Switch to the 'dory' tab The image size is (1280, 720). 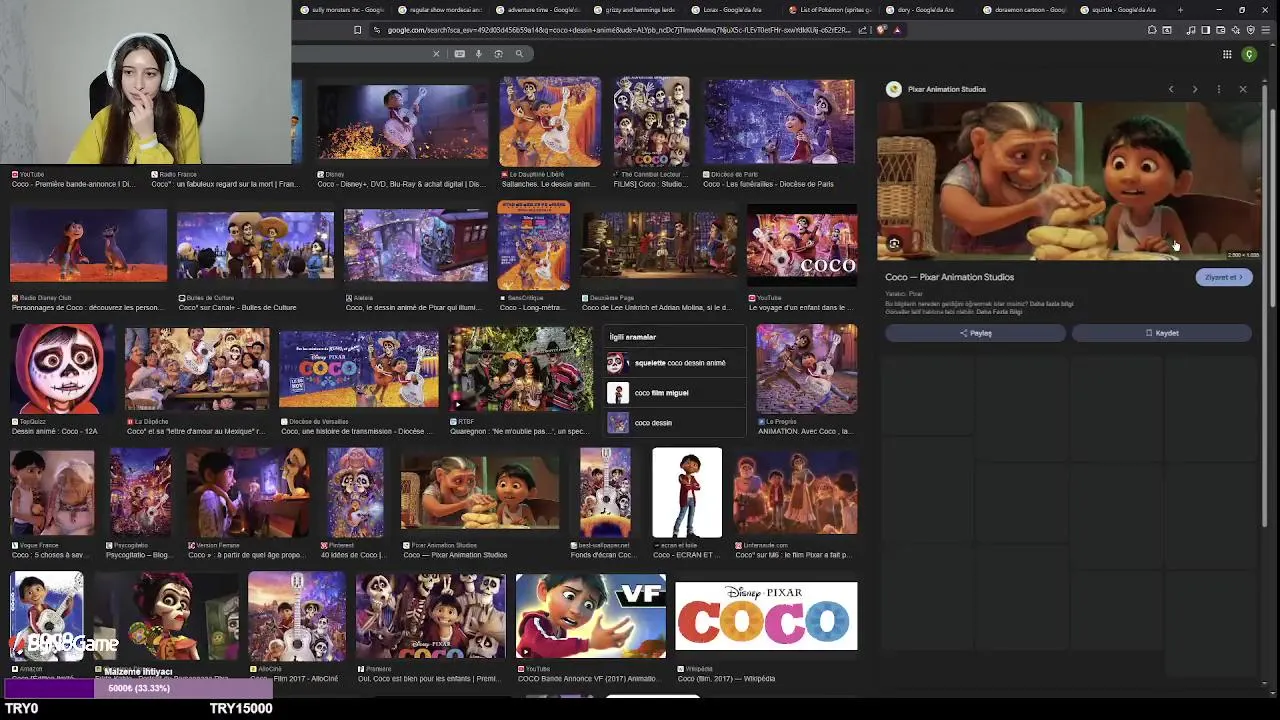pos(927,10)
